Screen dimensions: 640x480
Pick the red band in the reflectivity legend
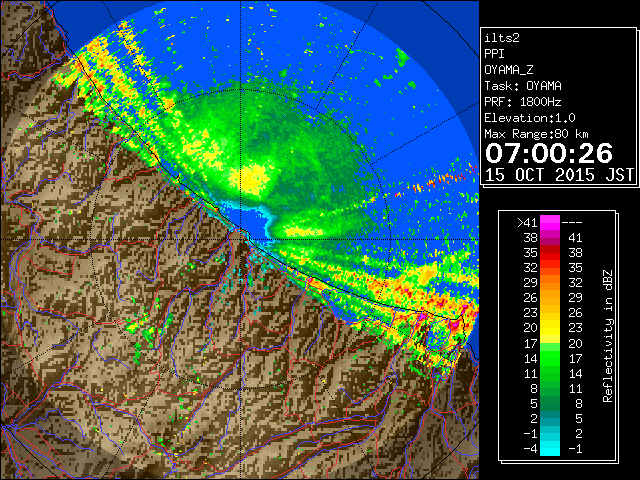(x=549, y=253)
